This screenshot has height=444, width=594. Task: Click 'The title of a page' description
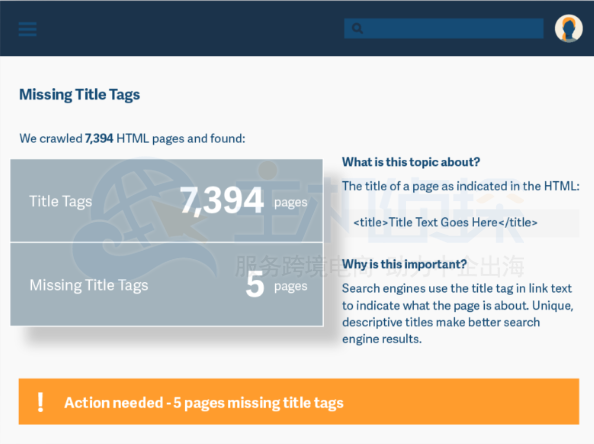point(461,186)
